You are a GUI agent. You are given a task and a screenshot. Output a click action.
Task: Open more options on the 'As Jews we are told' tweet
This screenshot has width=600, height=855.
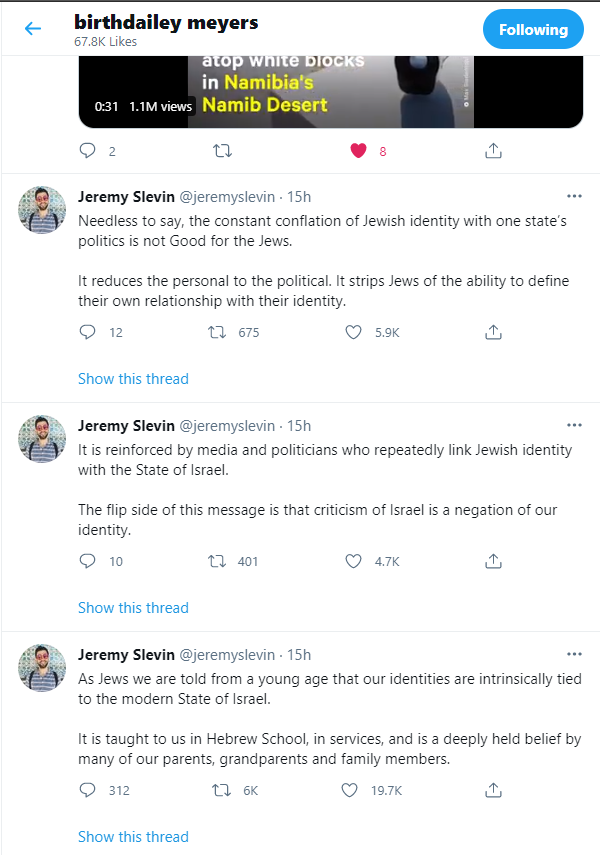click(x=574, y=654)
